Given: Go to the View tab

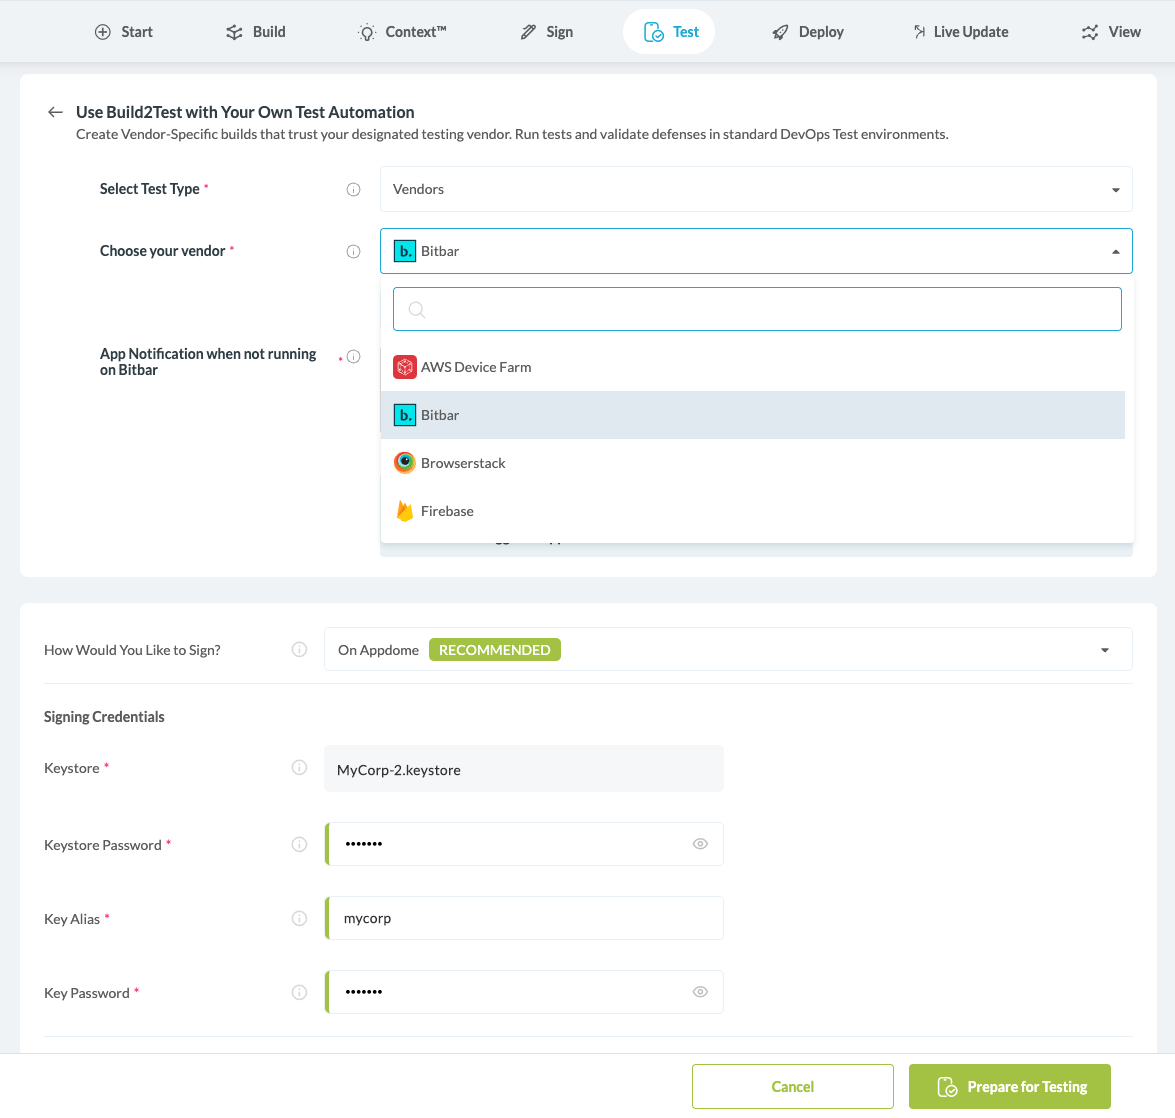Looking at the screenshot, I should (1111, 31).
